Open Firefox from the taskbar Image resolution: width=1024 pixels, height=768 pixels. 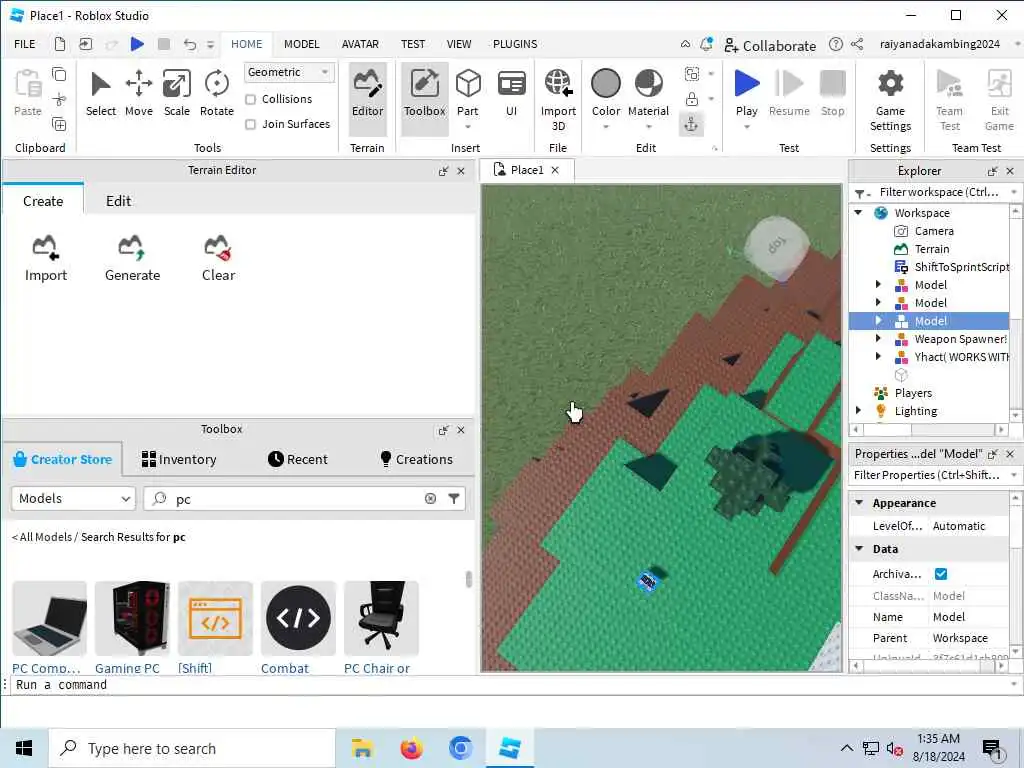411,748
